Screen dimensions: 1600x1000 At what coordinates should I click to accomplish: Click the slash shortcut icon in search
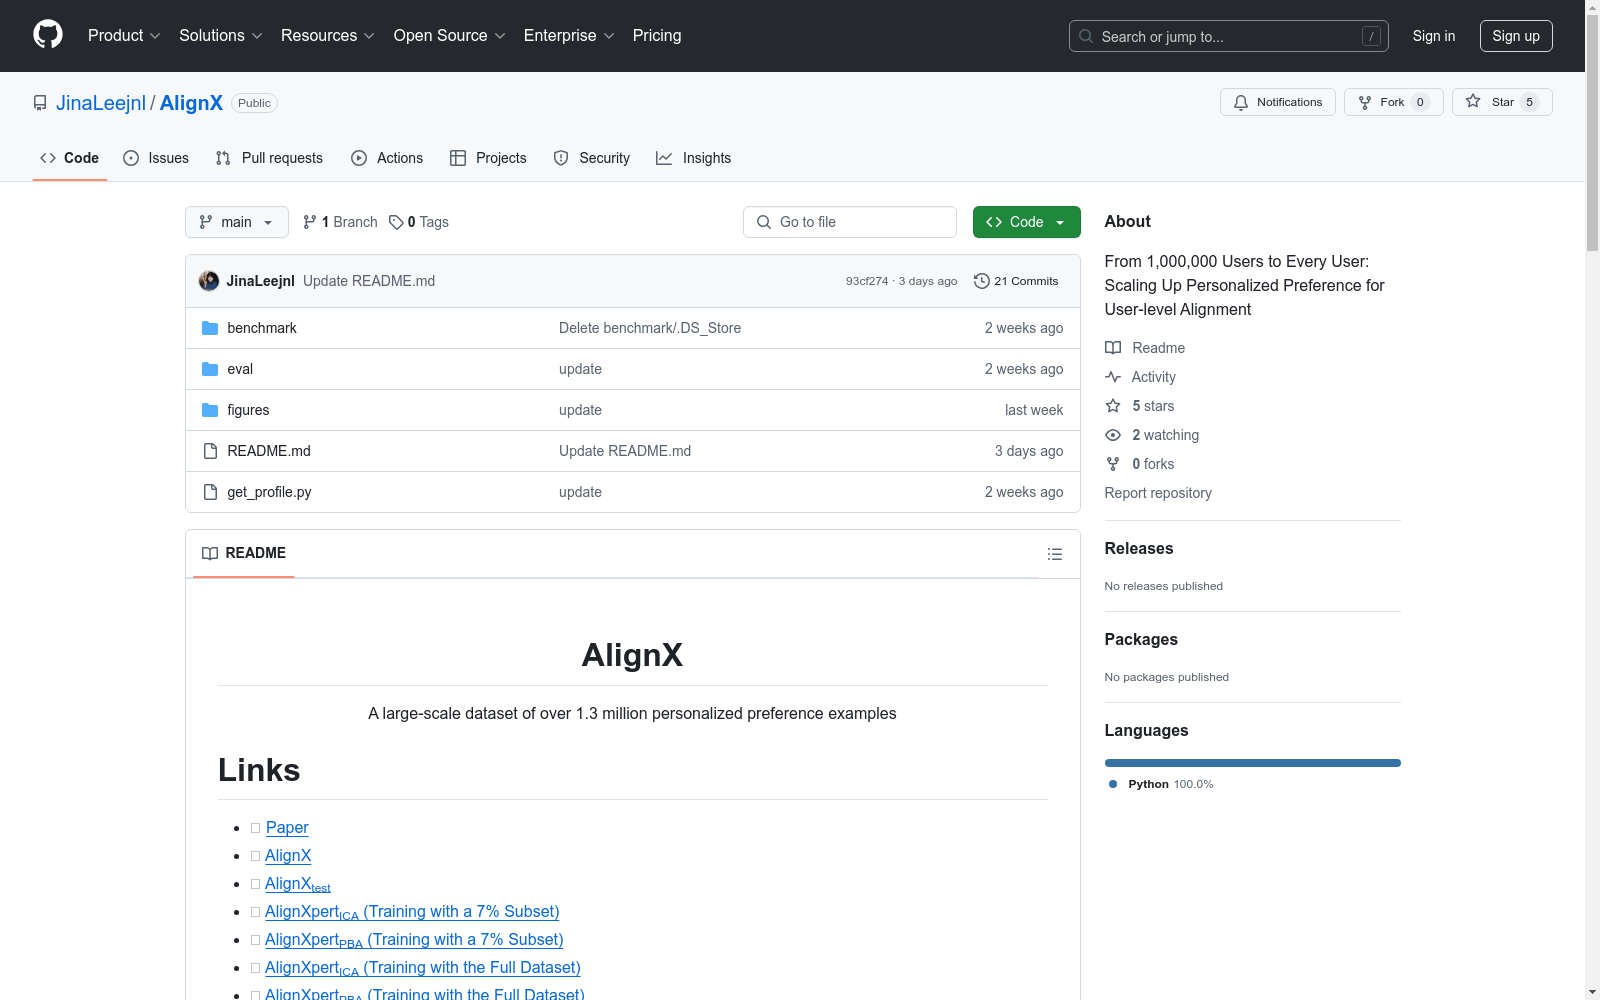coord(1371,36)
